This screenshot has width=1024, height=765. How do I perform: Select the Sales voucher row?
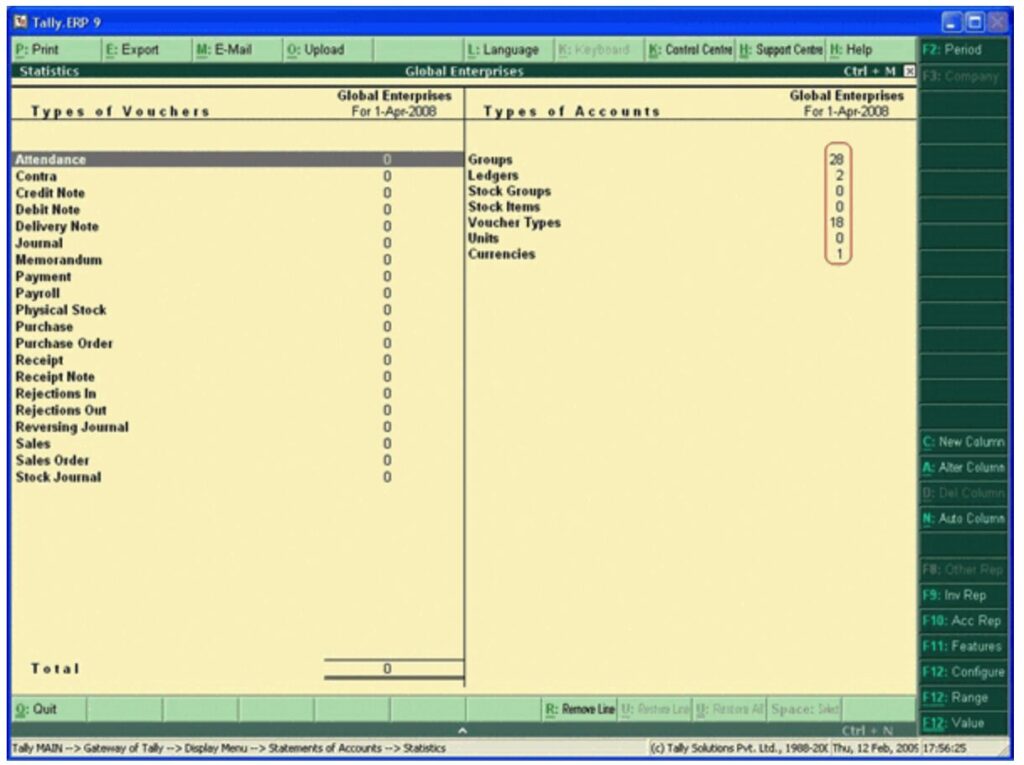tap(238, 444)
